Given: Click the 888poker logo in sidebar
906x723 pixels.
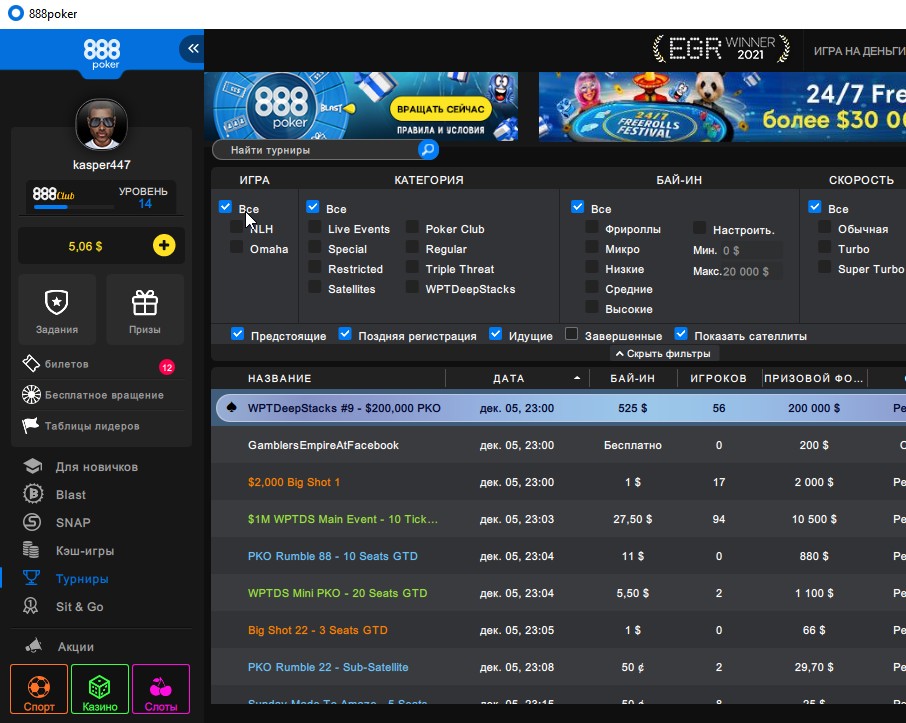Looking at the screenshot, I should click(x=102, y=53).
